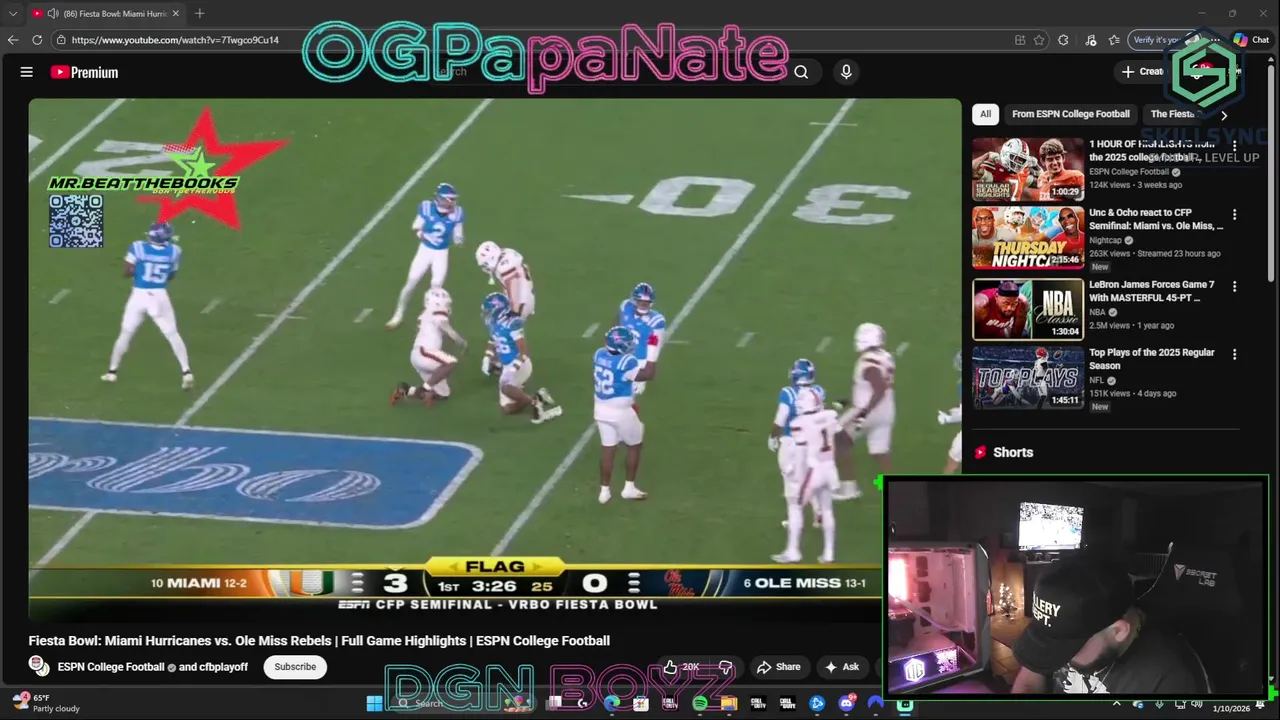Open the YouTube hamburger guide menu
This screenshot has height=720, width=1280.
point(27,72)
